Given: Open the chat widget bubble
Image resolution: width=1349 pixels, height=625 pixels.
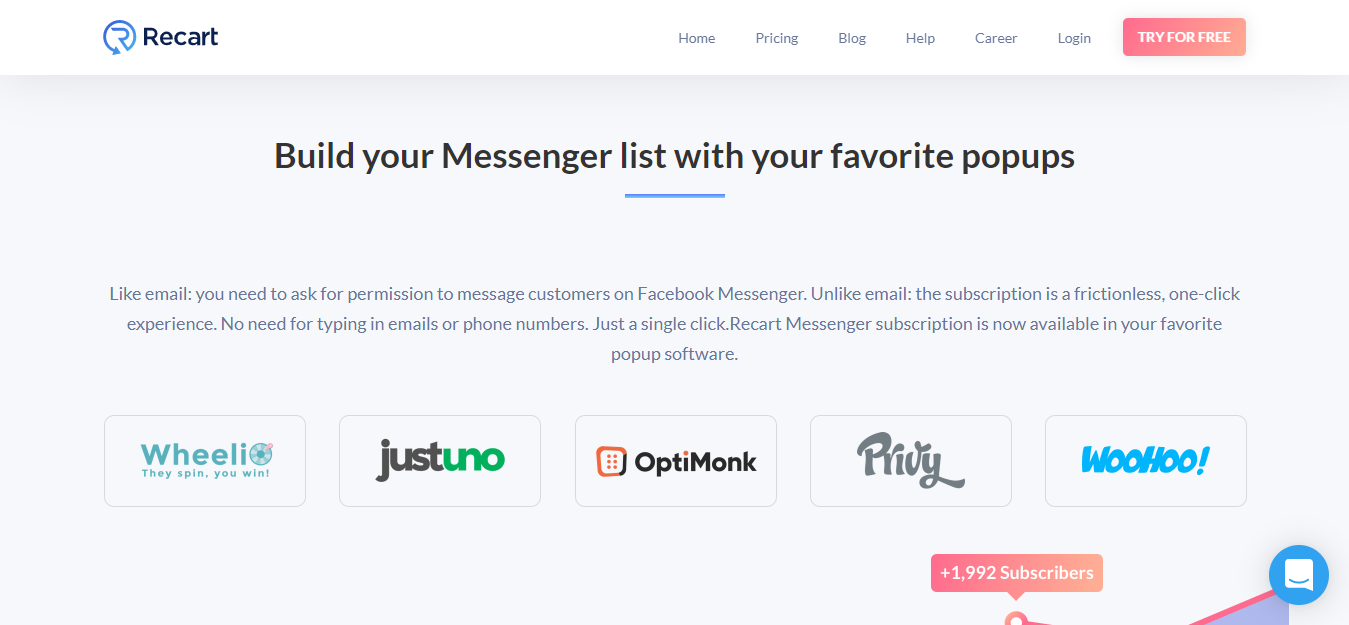Looking at the screenshot, I should click(1298, 575).
